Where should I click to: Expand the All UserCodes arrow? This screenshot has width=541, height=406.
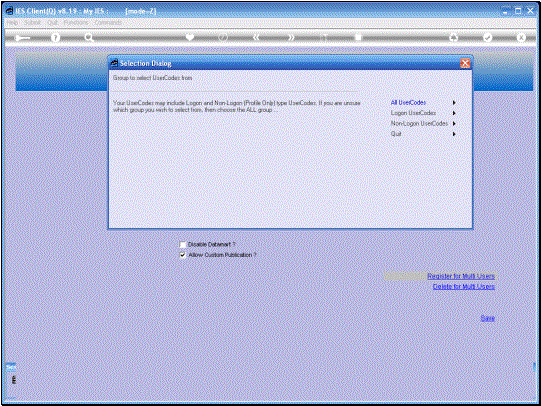point(454,102)
